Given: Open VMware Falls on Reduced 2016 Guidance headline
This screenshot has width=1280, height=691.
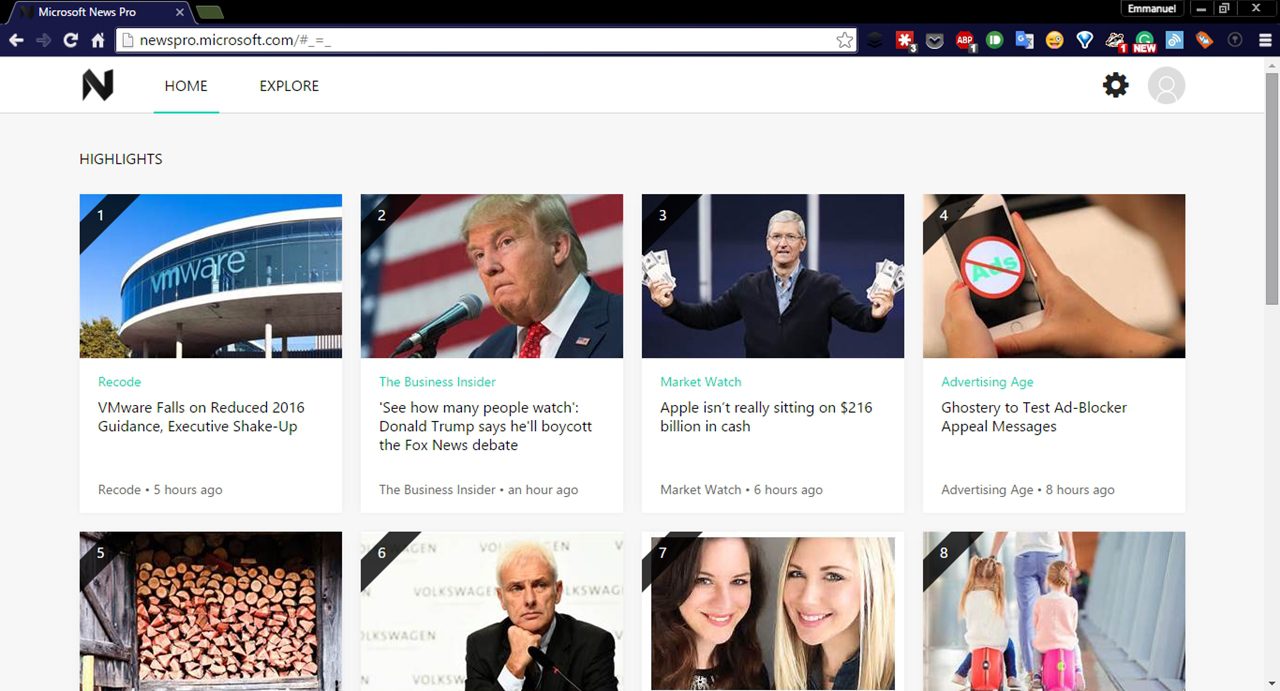Looking at the screenshot, I should 201,417.
